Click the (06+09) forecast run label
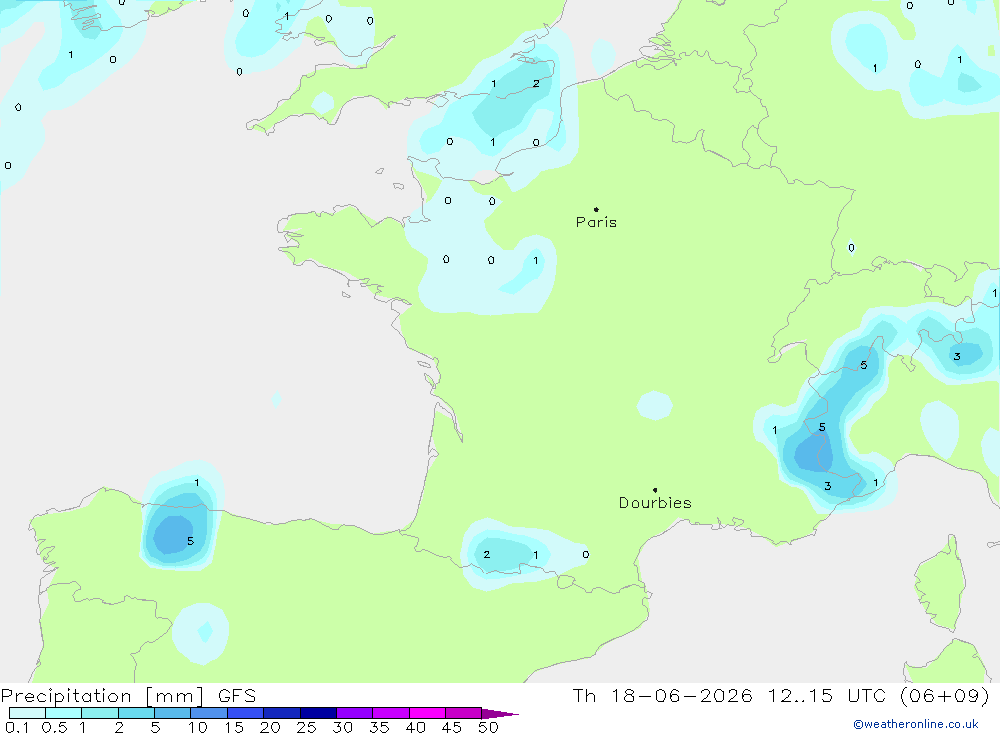The width and height of the screenshot is (1000, 733). pyautogui.click(x=945, y=695)
